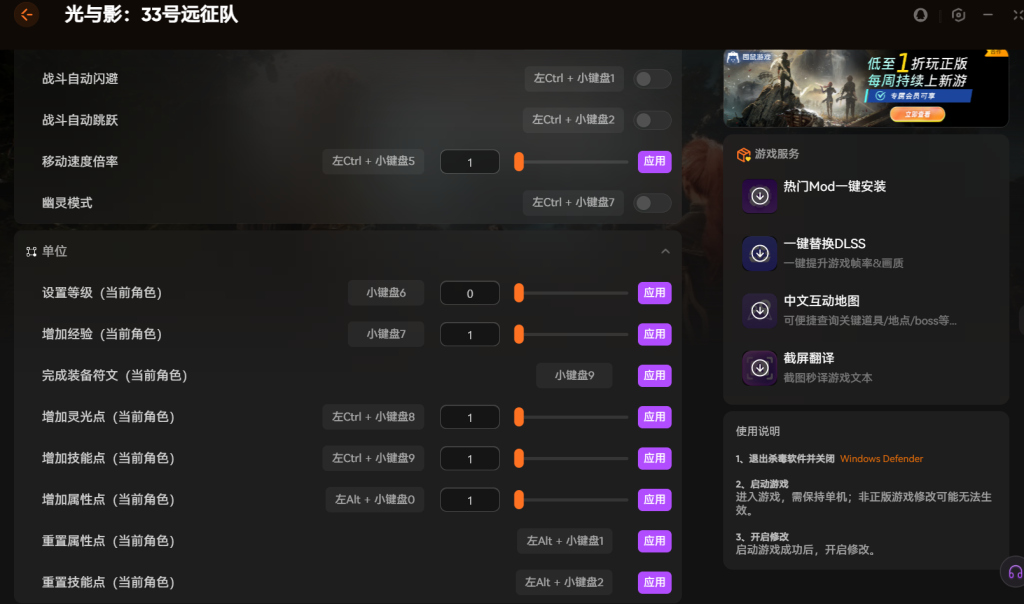Click the 小键盘9 hotkey box for 完成装备符文
1024x604 pixels.
pyautogui.click(x=574, y=376)
